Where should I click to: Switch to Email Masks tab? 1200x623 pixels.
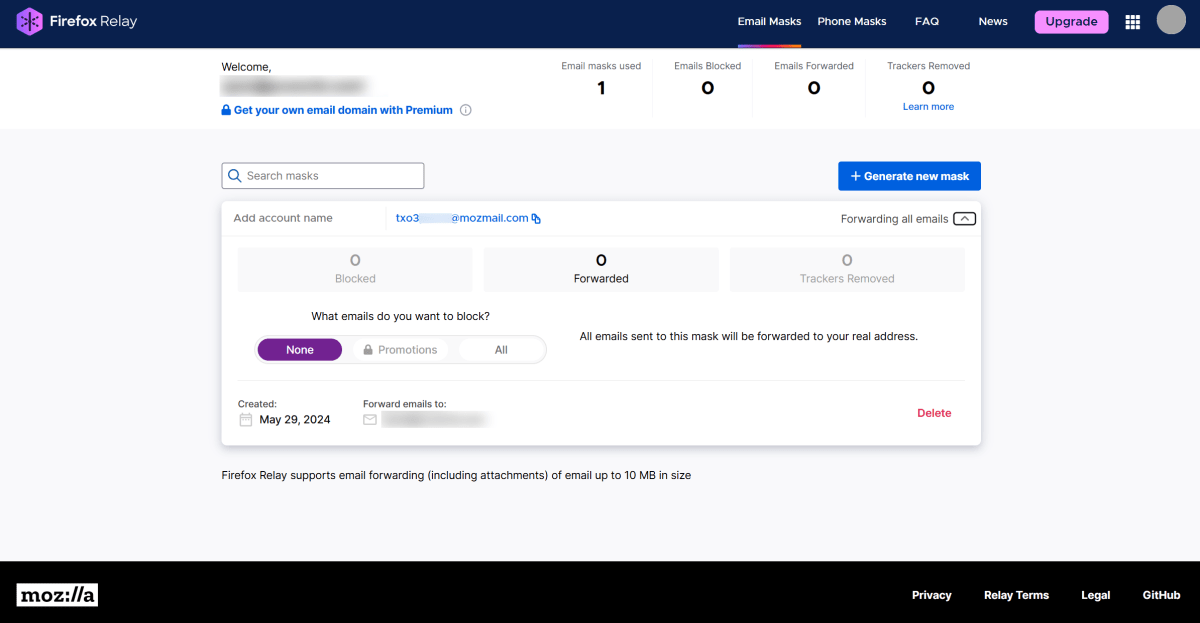770,21
